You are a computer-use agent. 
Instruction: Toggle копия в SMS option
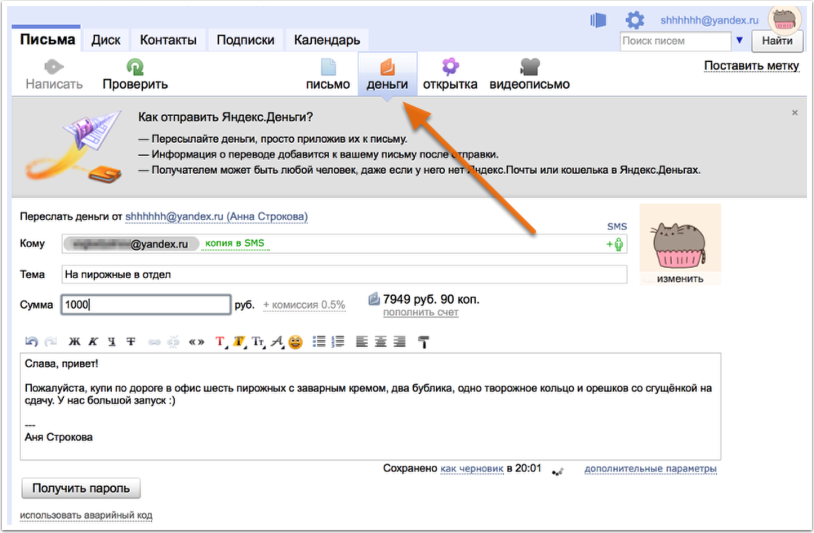coord(235,243)
